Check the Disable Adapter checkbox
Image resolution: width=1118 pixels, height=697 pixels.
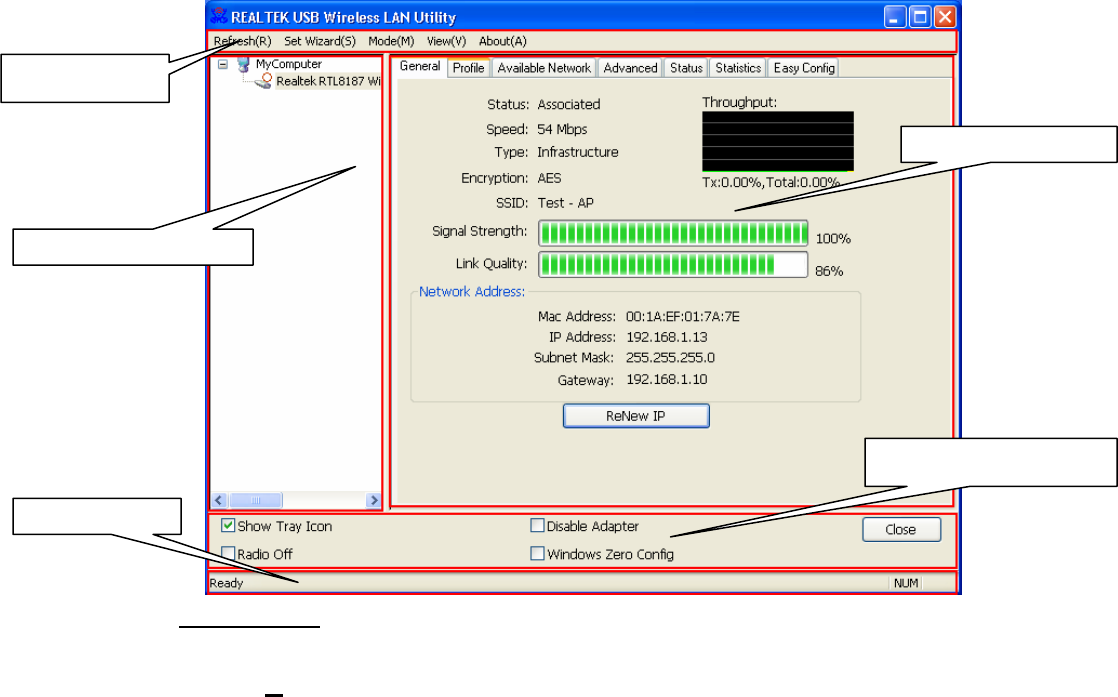pos(538,526)
